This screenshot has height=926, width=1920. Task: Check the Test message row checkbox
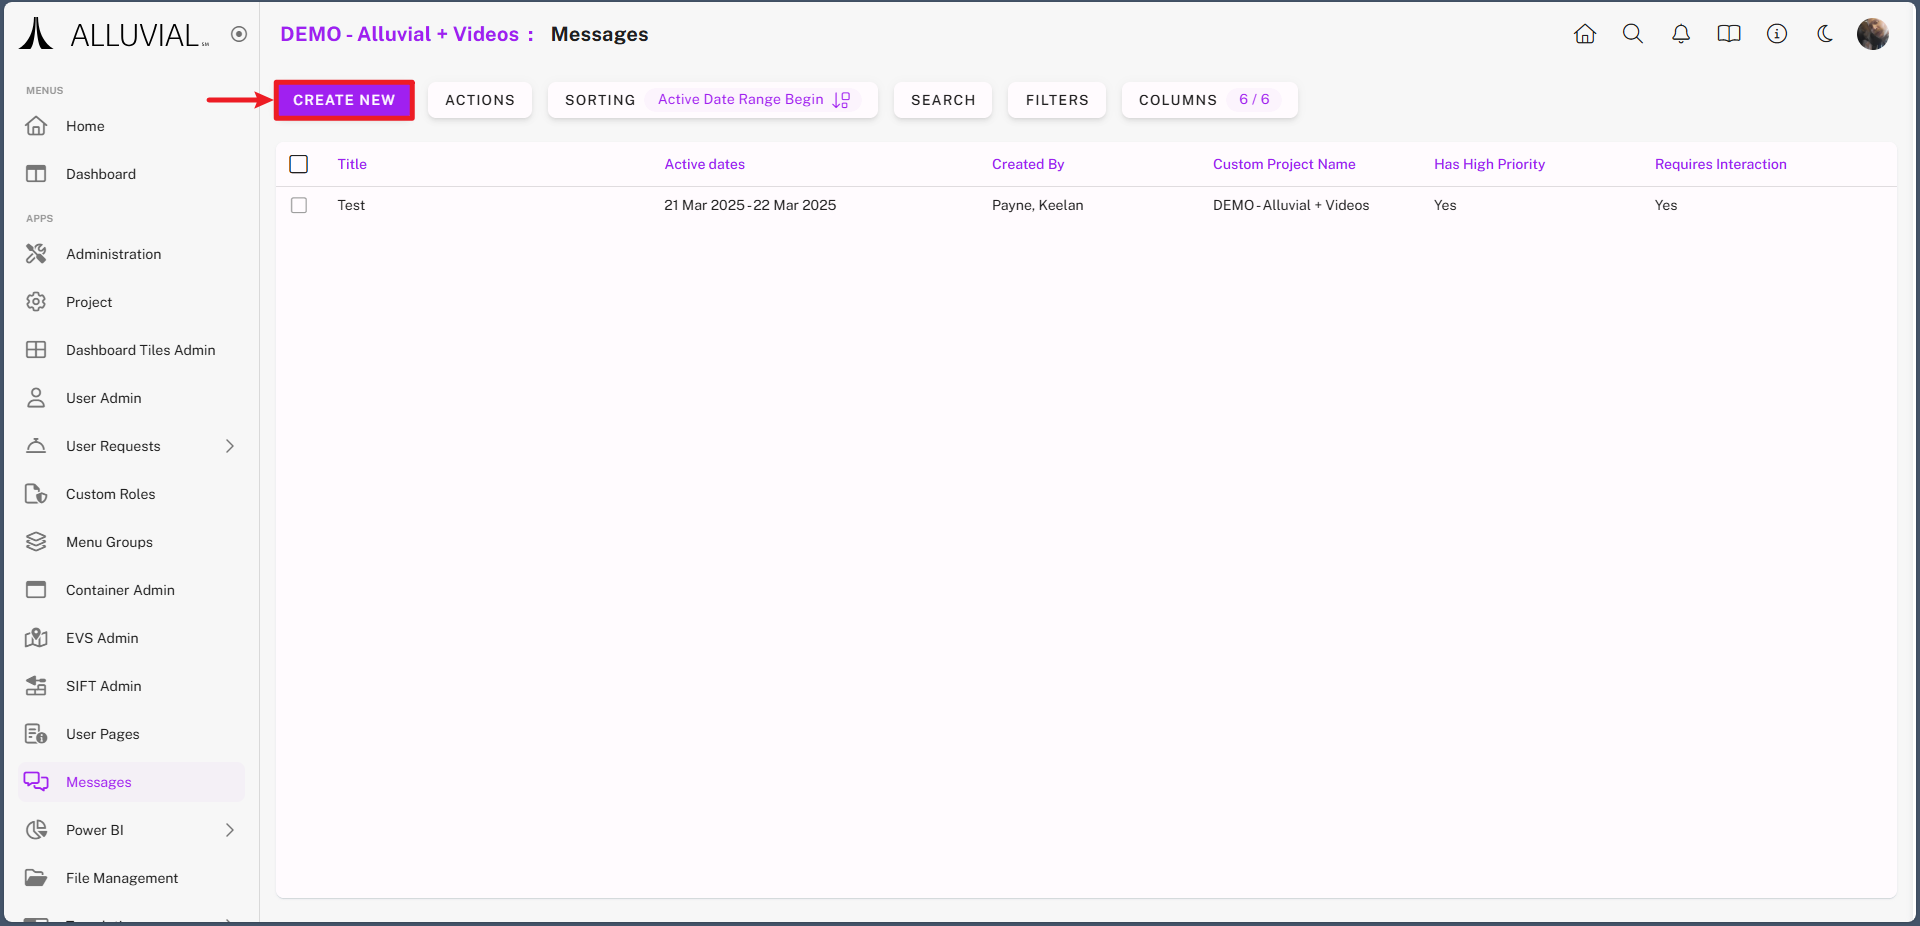click(x=299, y=205)
